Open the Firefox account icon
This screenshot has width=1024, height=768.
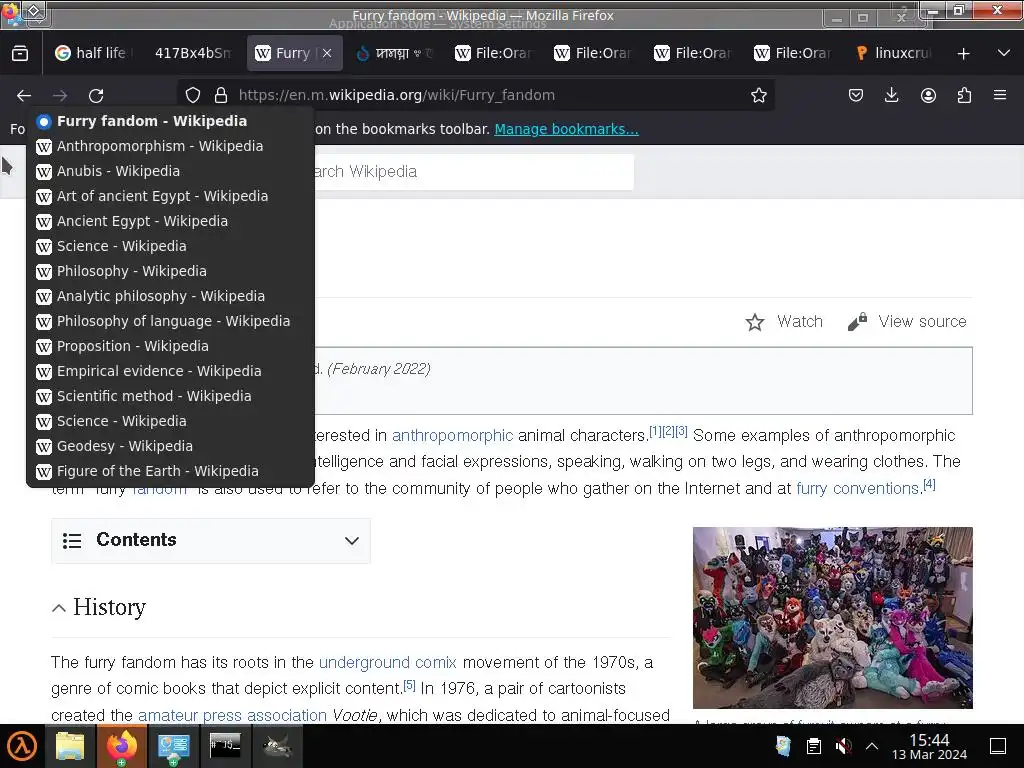(x=928, y=95)
